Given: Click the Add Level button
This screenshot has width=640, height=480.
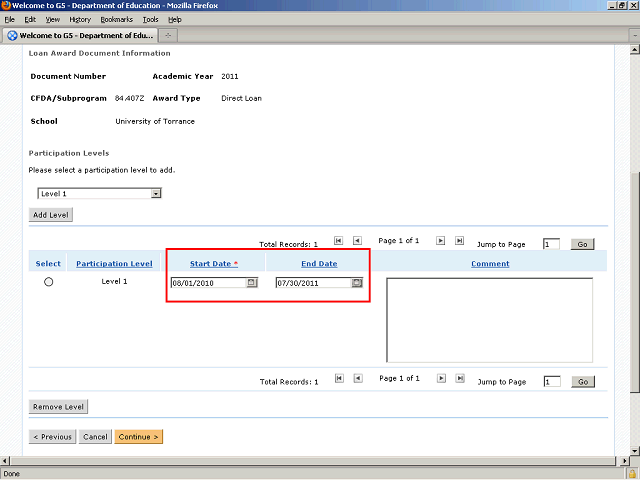Looking at the screenshot, I should (51, 215).
